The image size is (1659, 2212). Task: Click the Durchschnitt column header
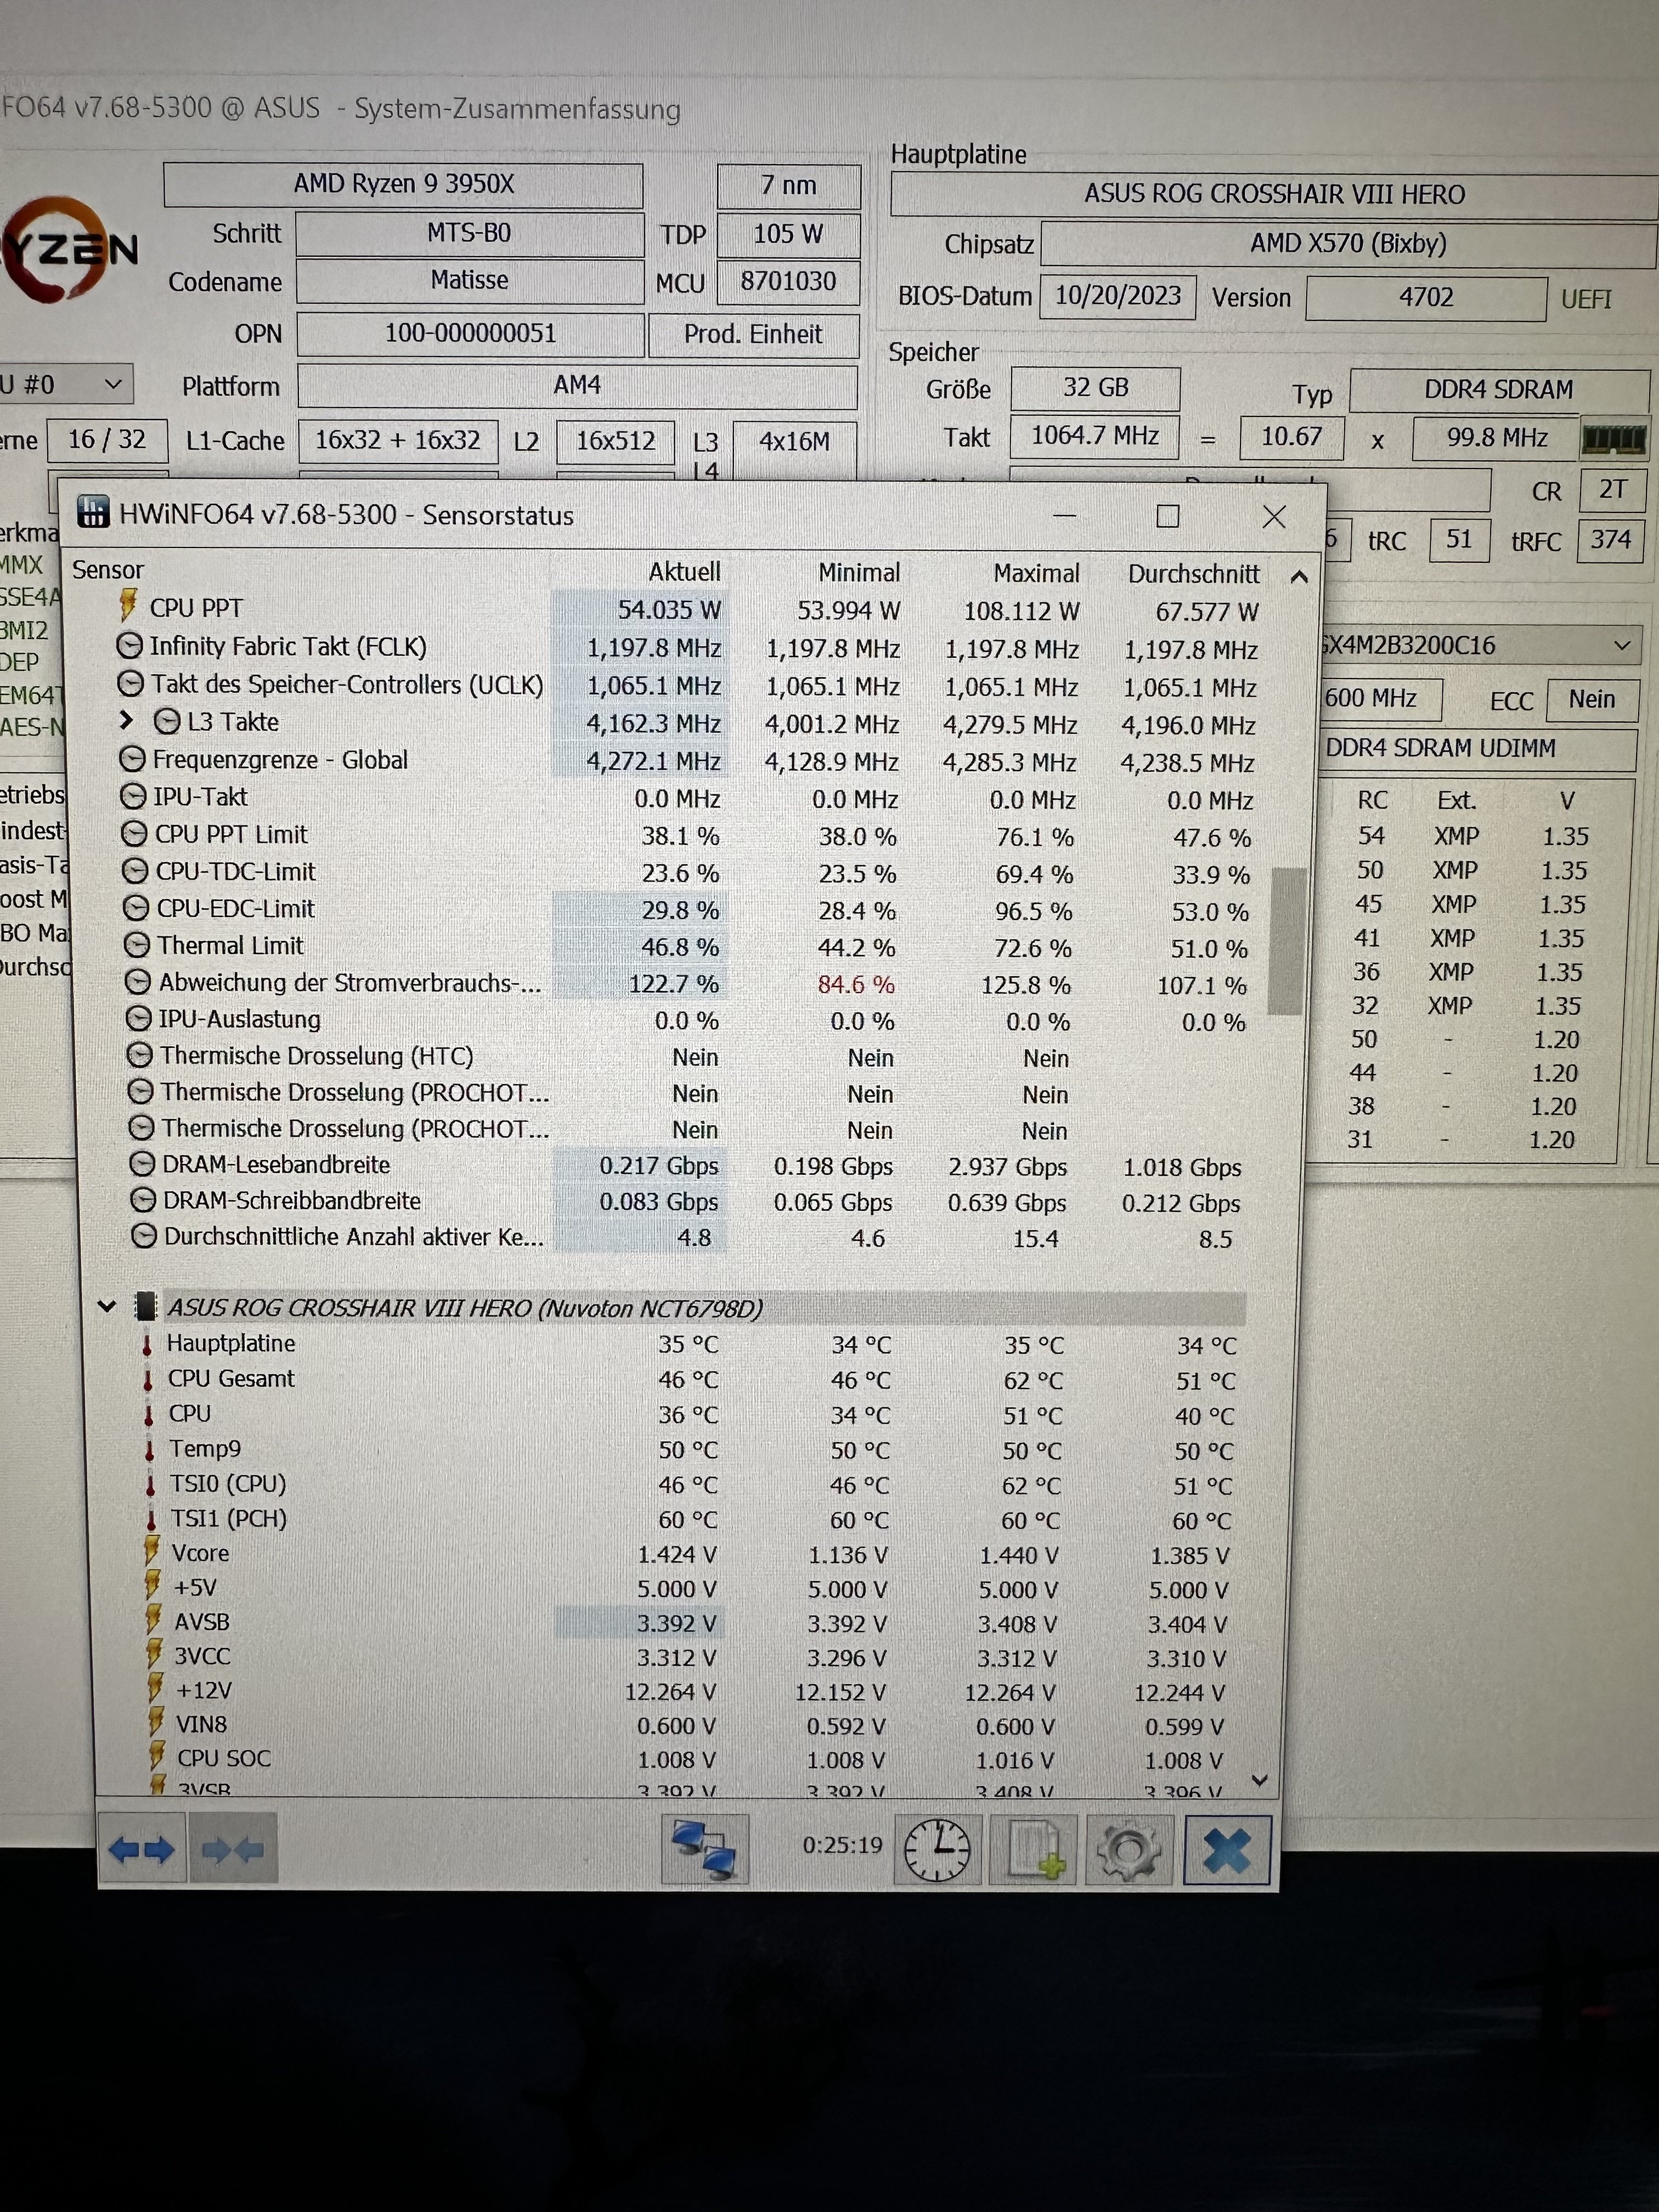[x=1193, y=574]
